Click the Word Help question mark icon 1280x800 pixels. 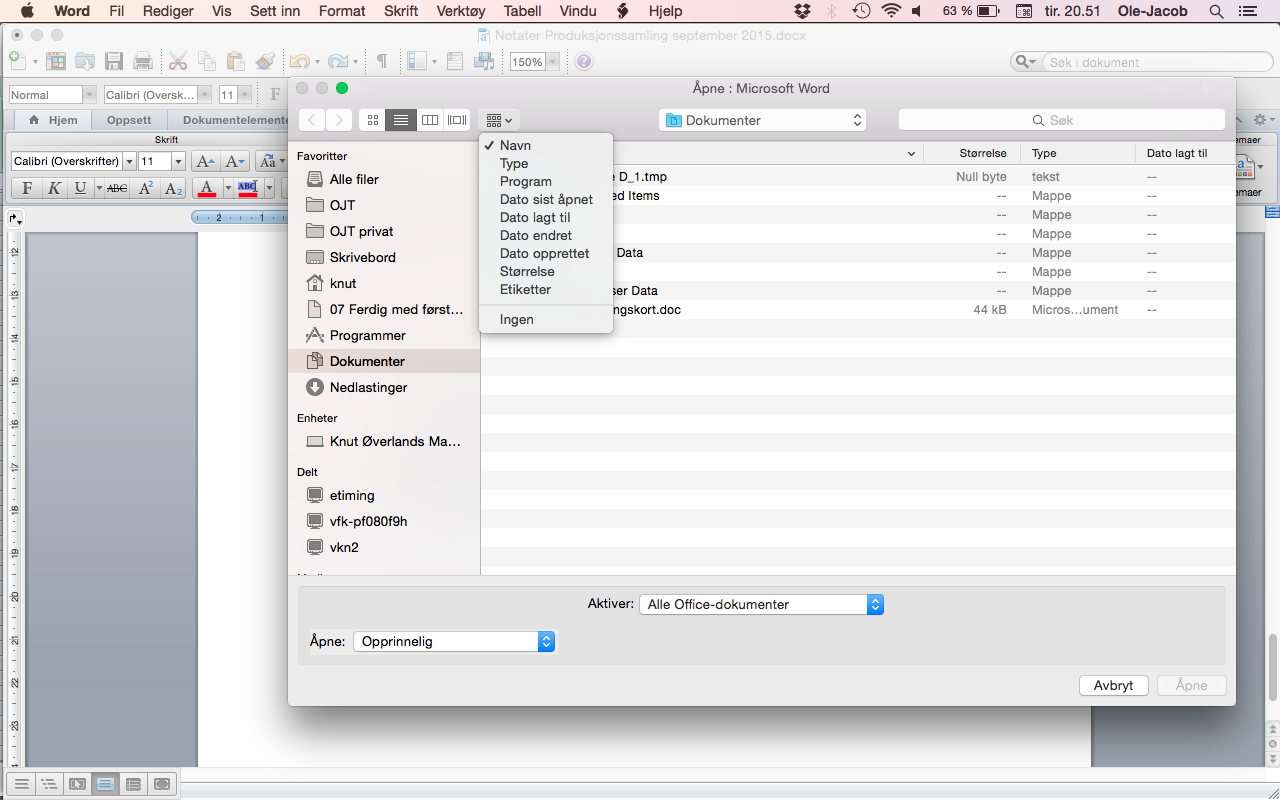(584, 61)
